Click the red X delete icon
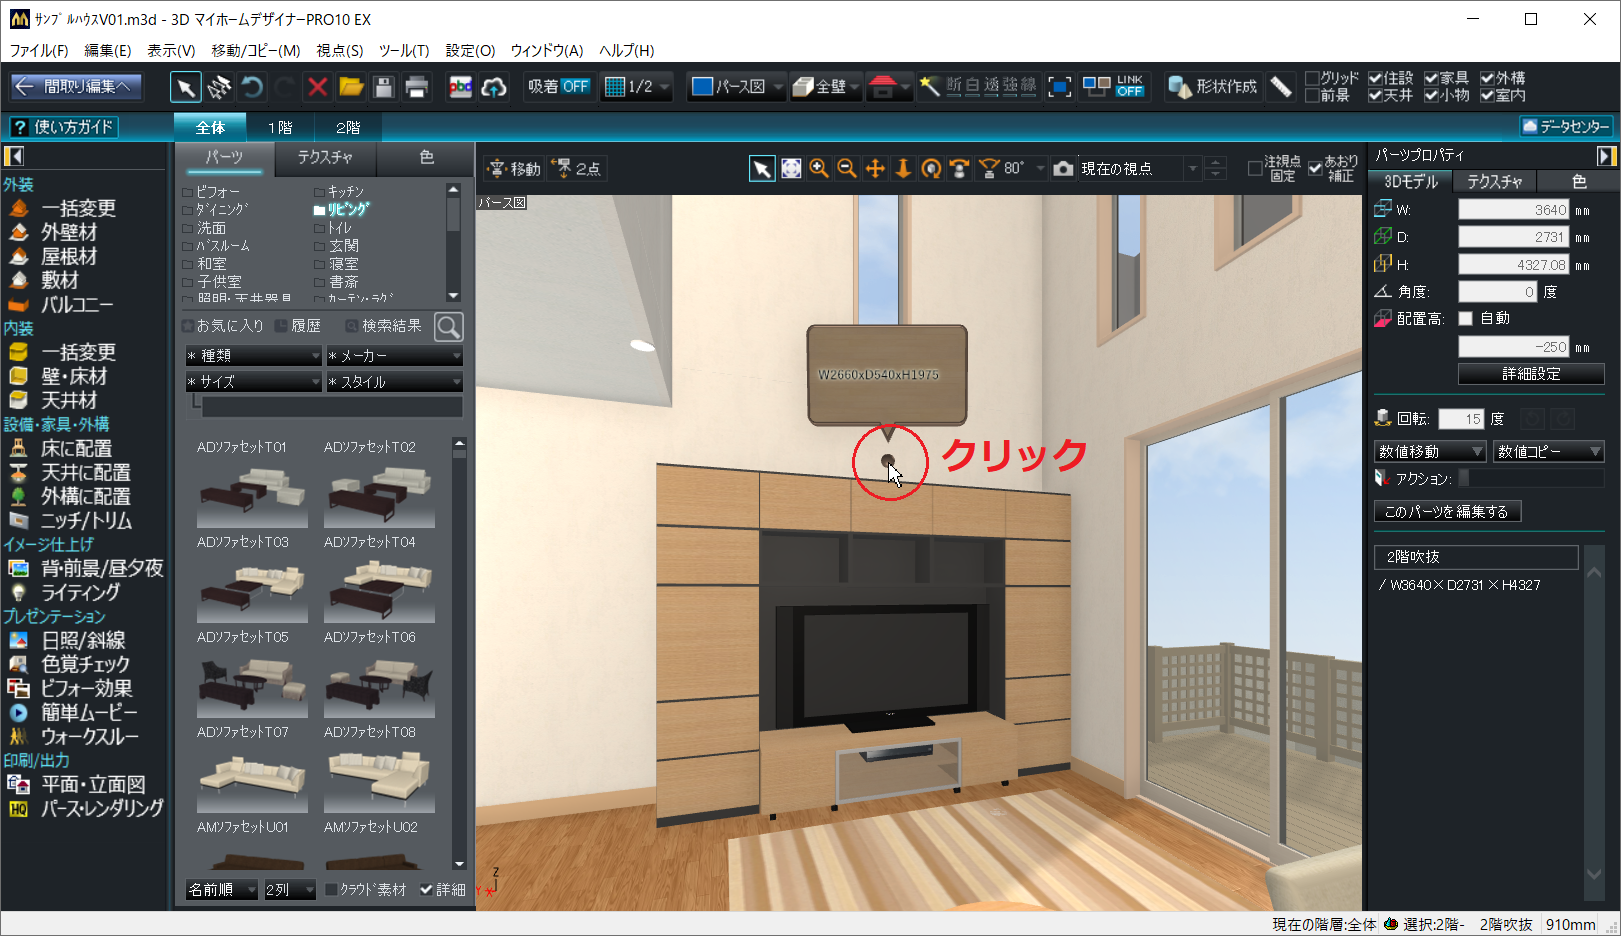 pyautogui.click(x=317, y=87)
